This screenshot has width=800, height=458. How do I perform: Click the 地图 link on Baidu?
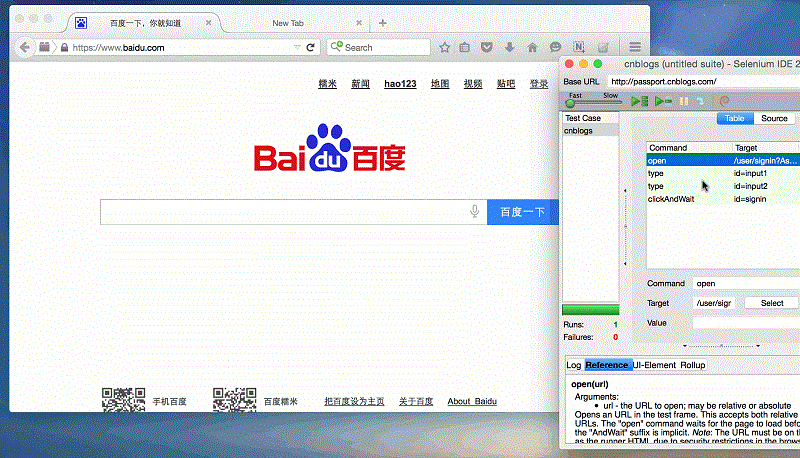point(440,84)
